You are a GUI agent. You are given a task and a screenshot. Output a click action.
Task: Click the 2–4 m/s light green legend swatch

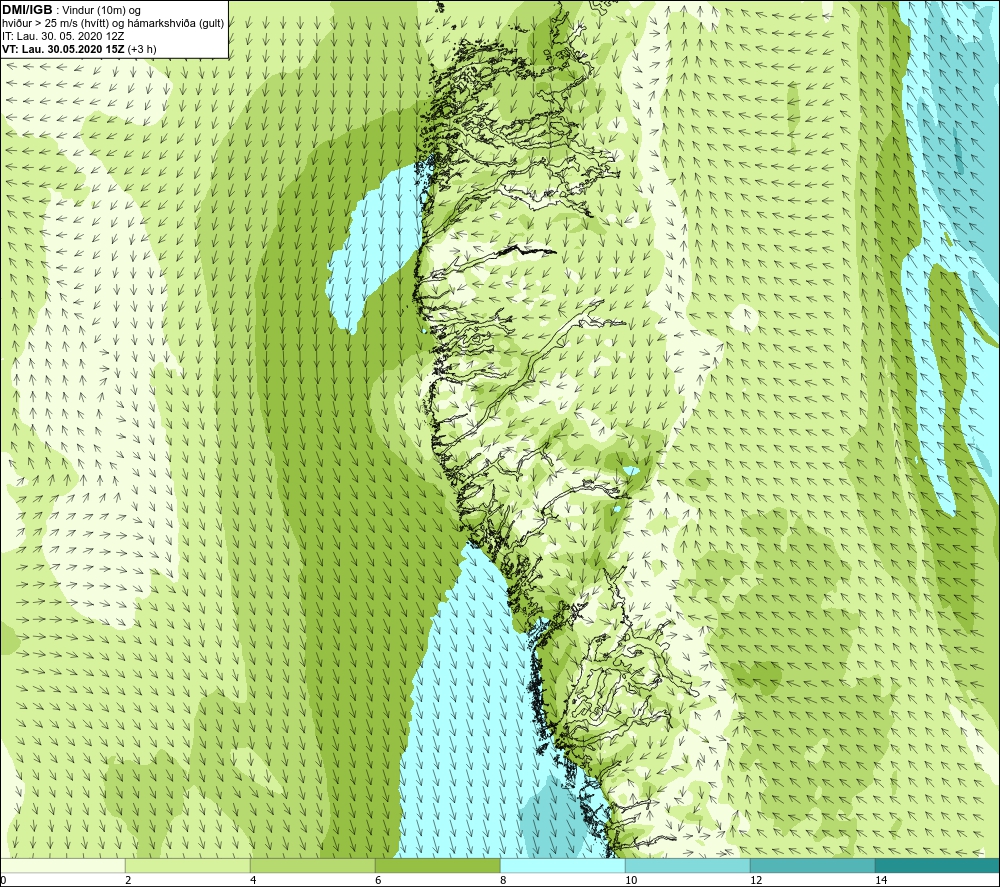[x=188, y=865]
